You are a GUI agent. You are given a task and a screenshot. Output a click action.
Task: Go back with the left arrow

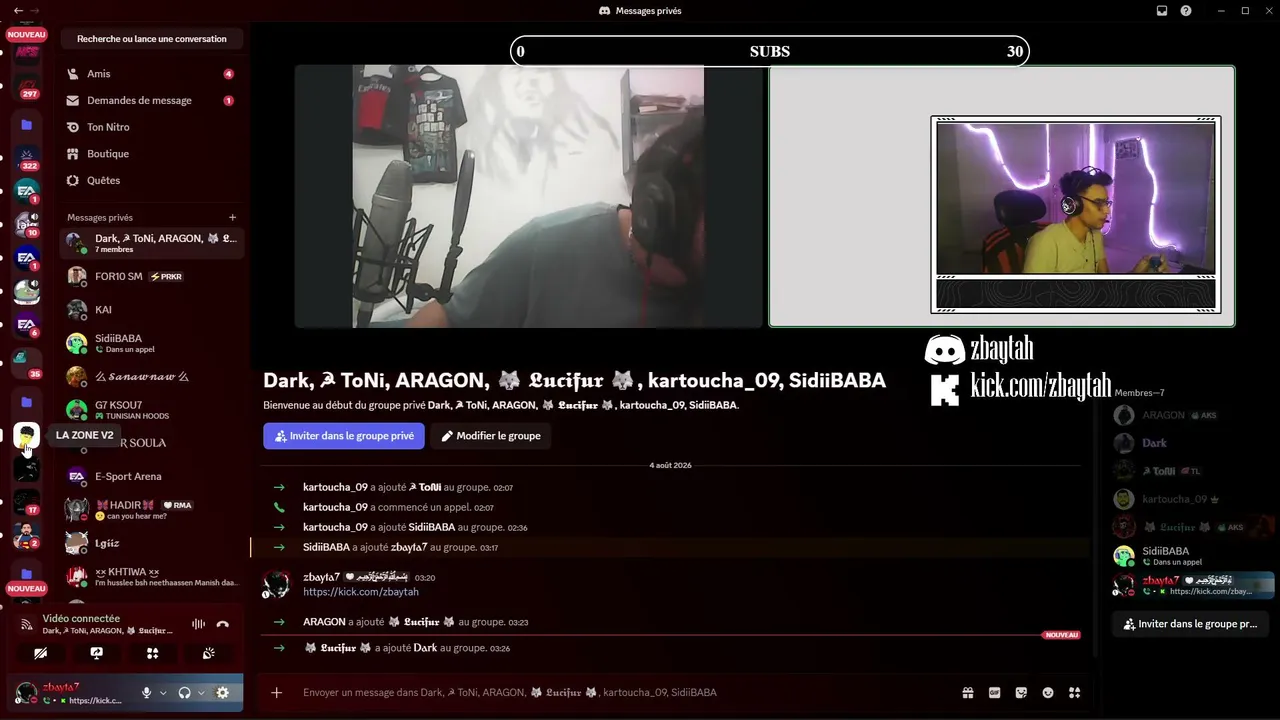click(x=18, y=10)
